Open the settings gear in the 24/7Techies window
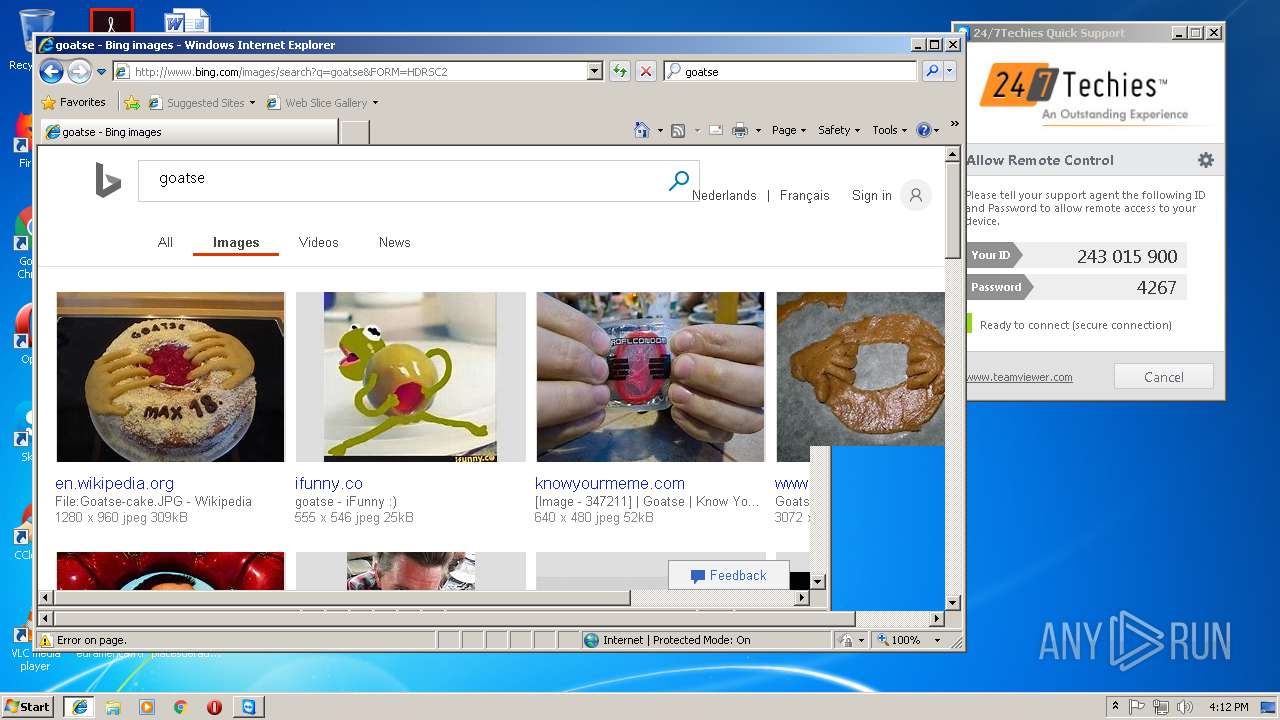Screen dimensions: 1280x720 click(x=1206, y=160)
